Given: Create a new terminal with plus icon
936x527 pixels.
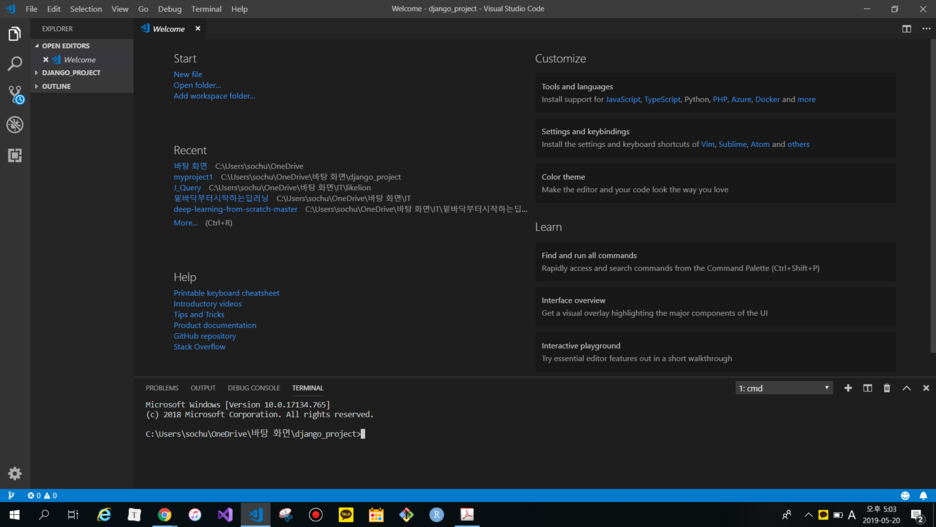Looking at the screenshot, I should [848, 388].
